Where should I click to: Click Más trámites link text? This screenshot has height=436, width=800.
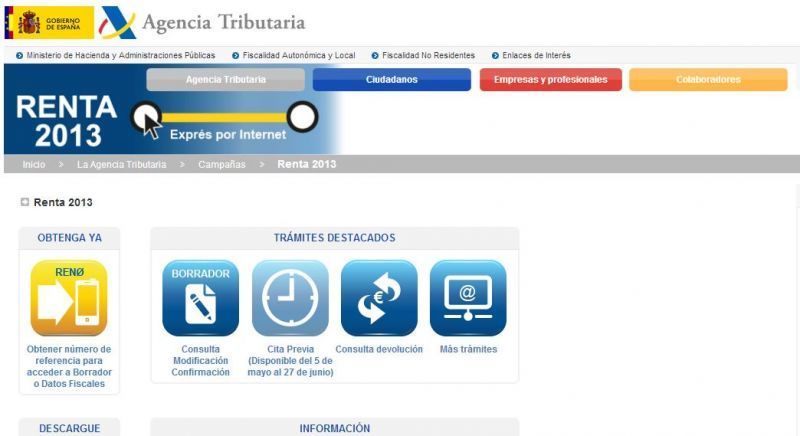[468, 349]
